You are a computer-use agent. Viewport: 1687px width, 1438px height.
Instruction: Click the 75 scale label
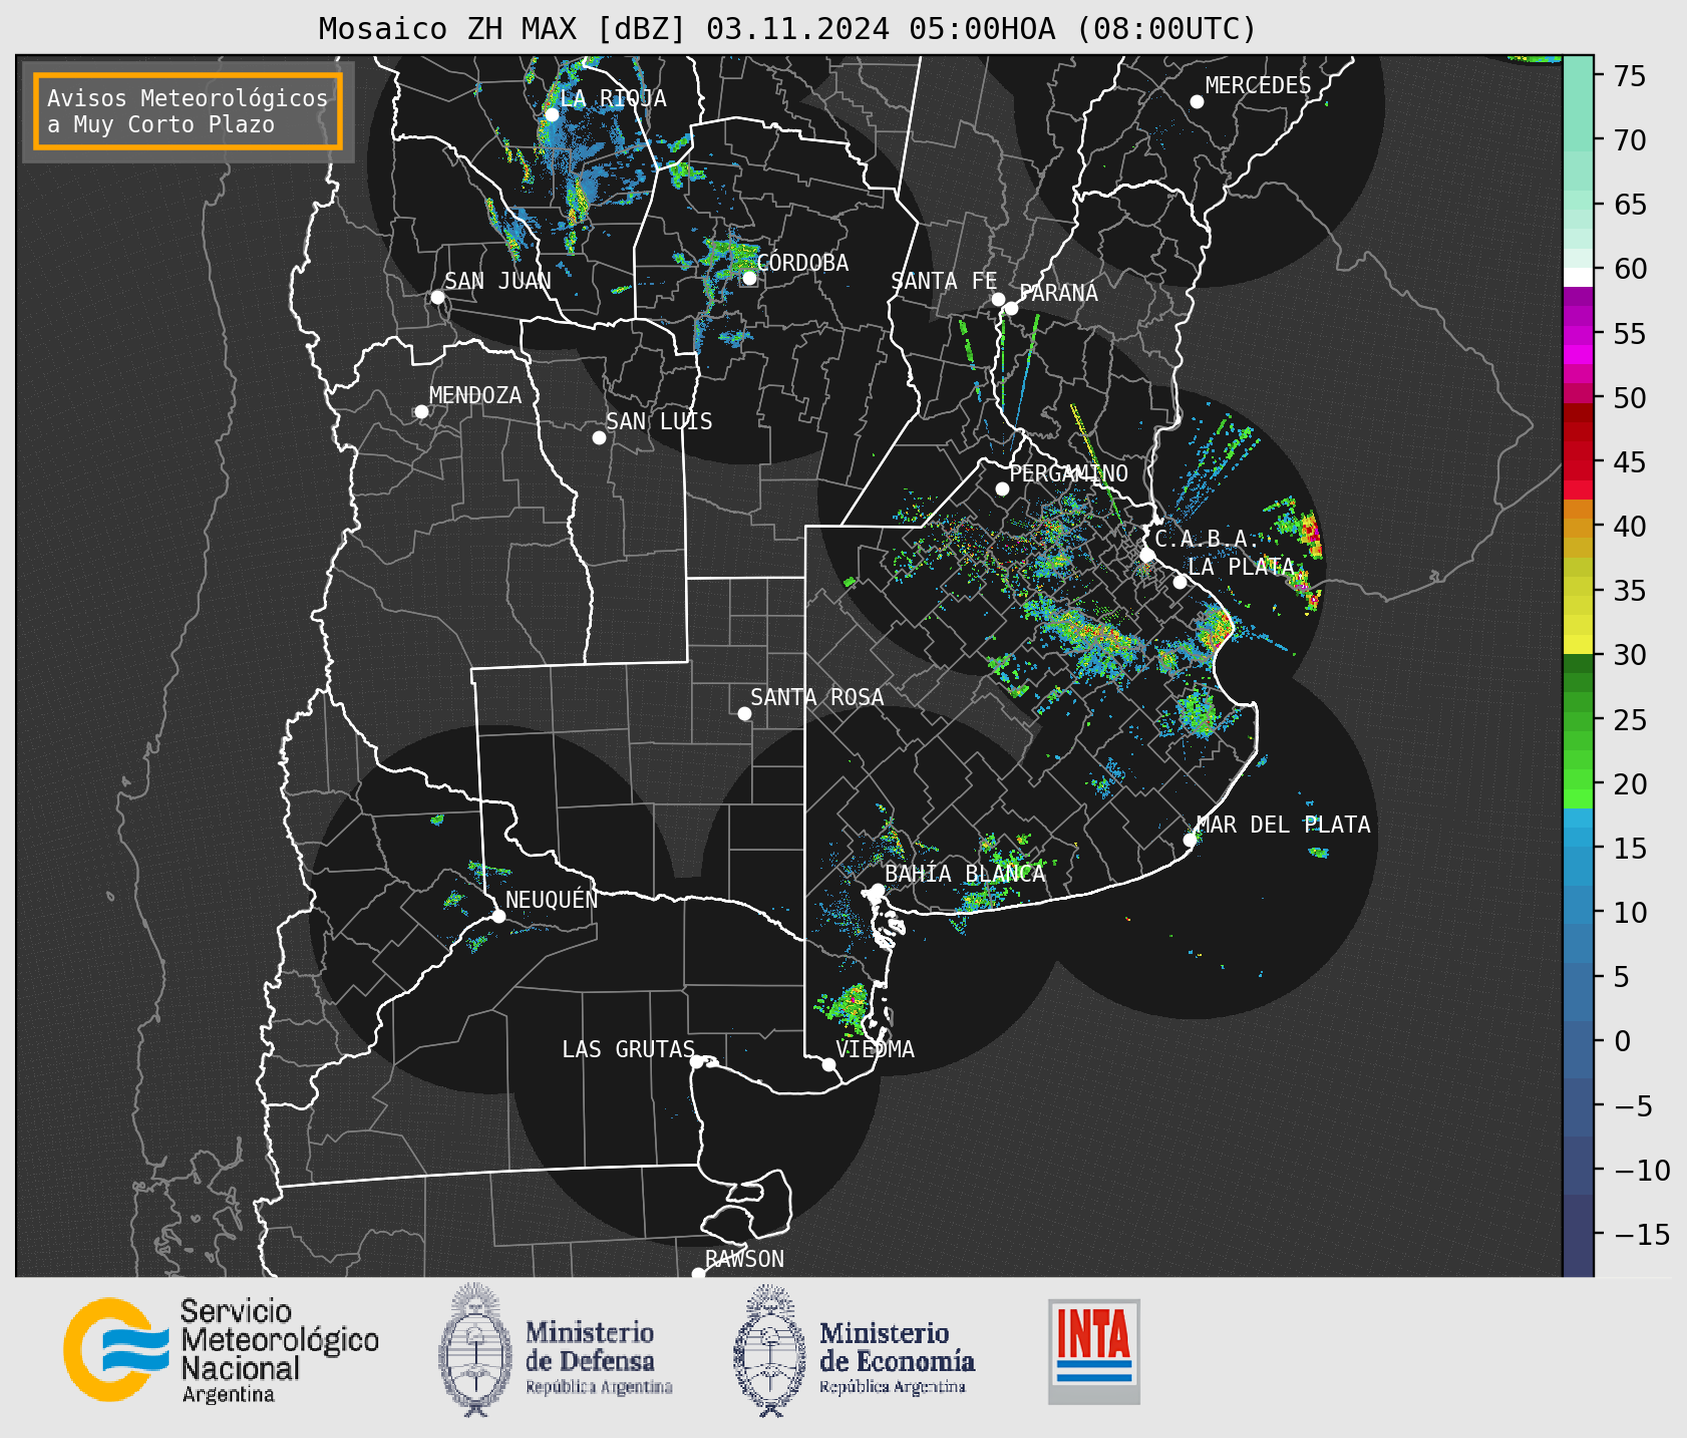point(1629,76)
